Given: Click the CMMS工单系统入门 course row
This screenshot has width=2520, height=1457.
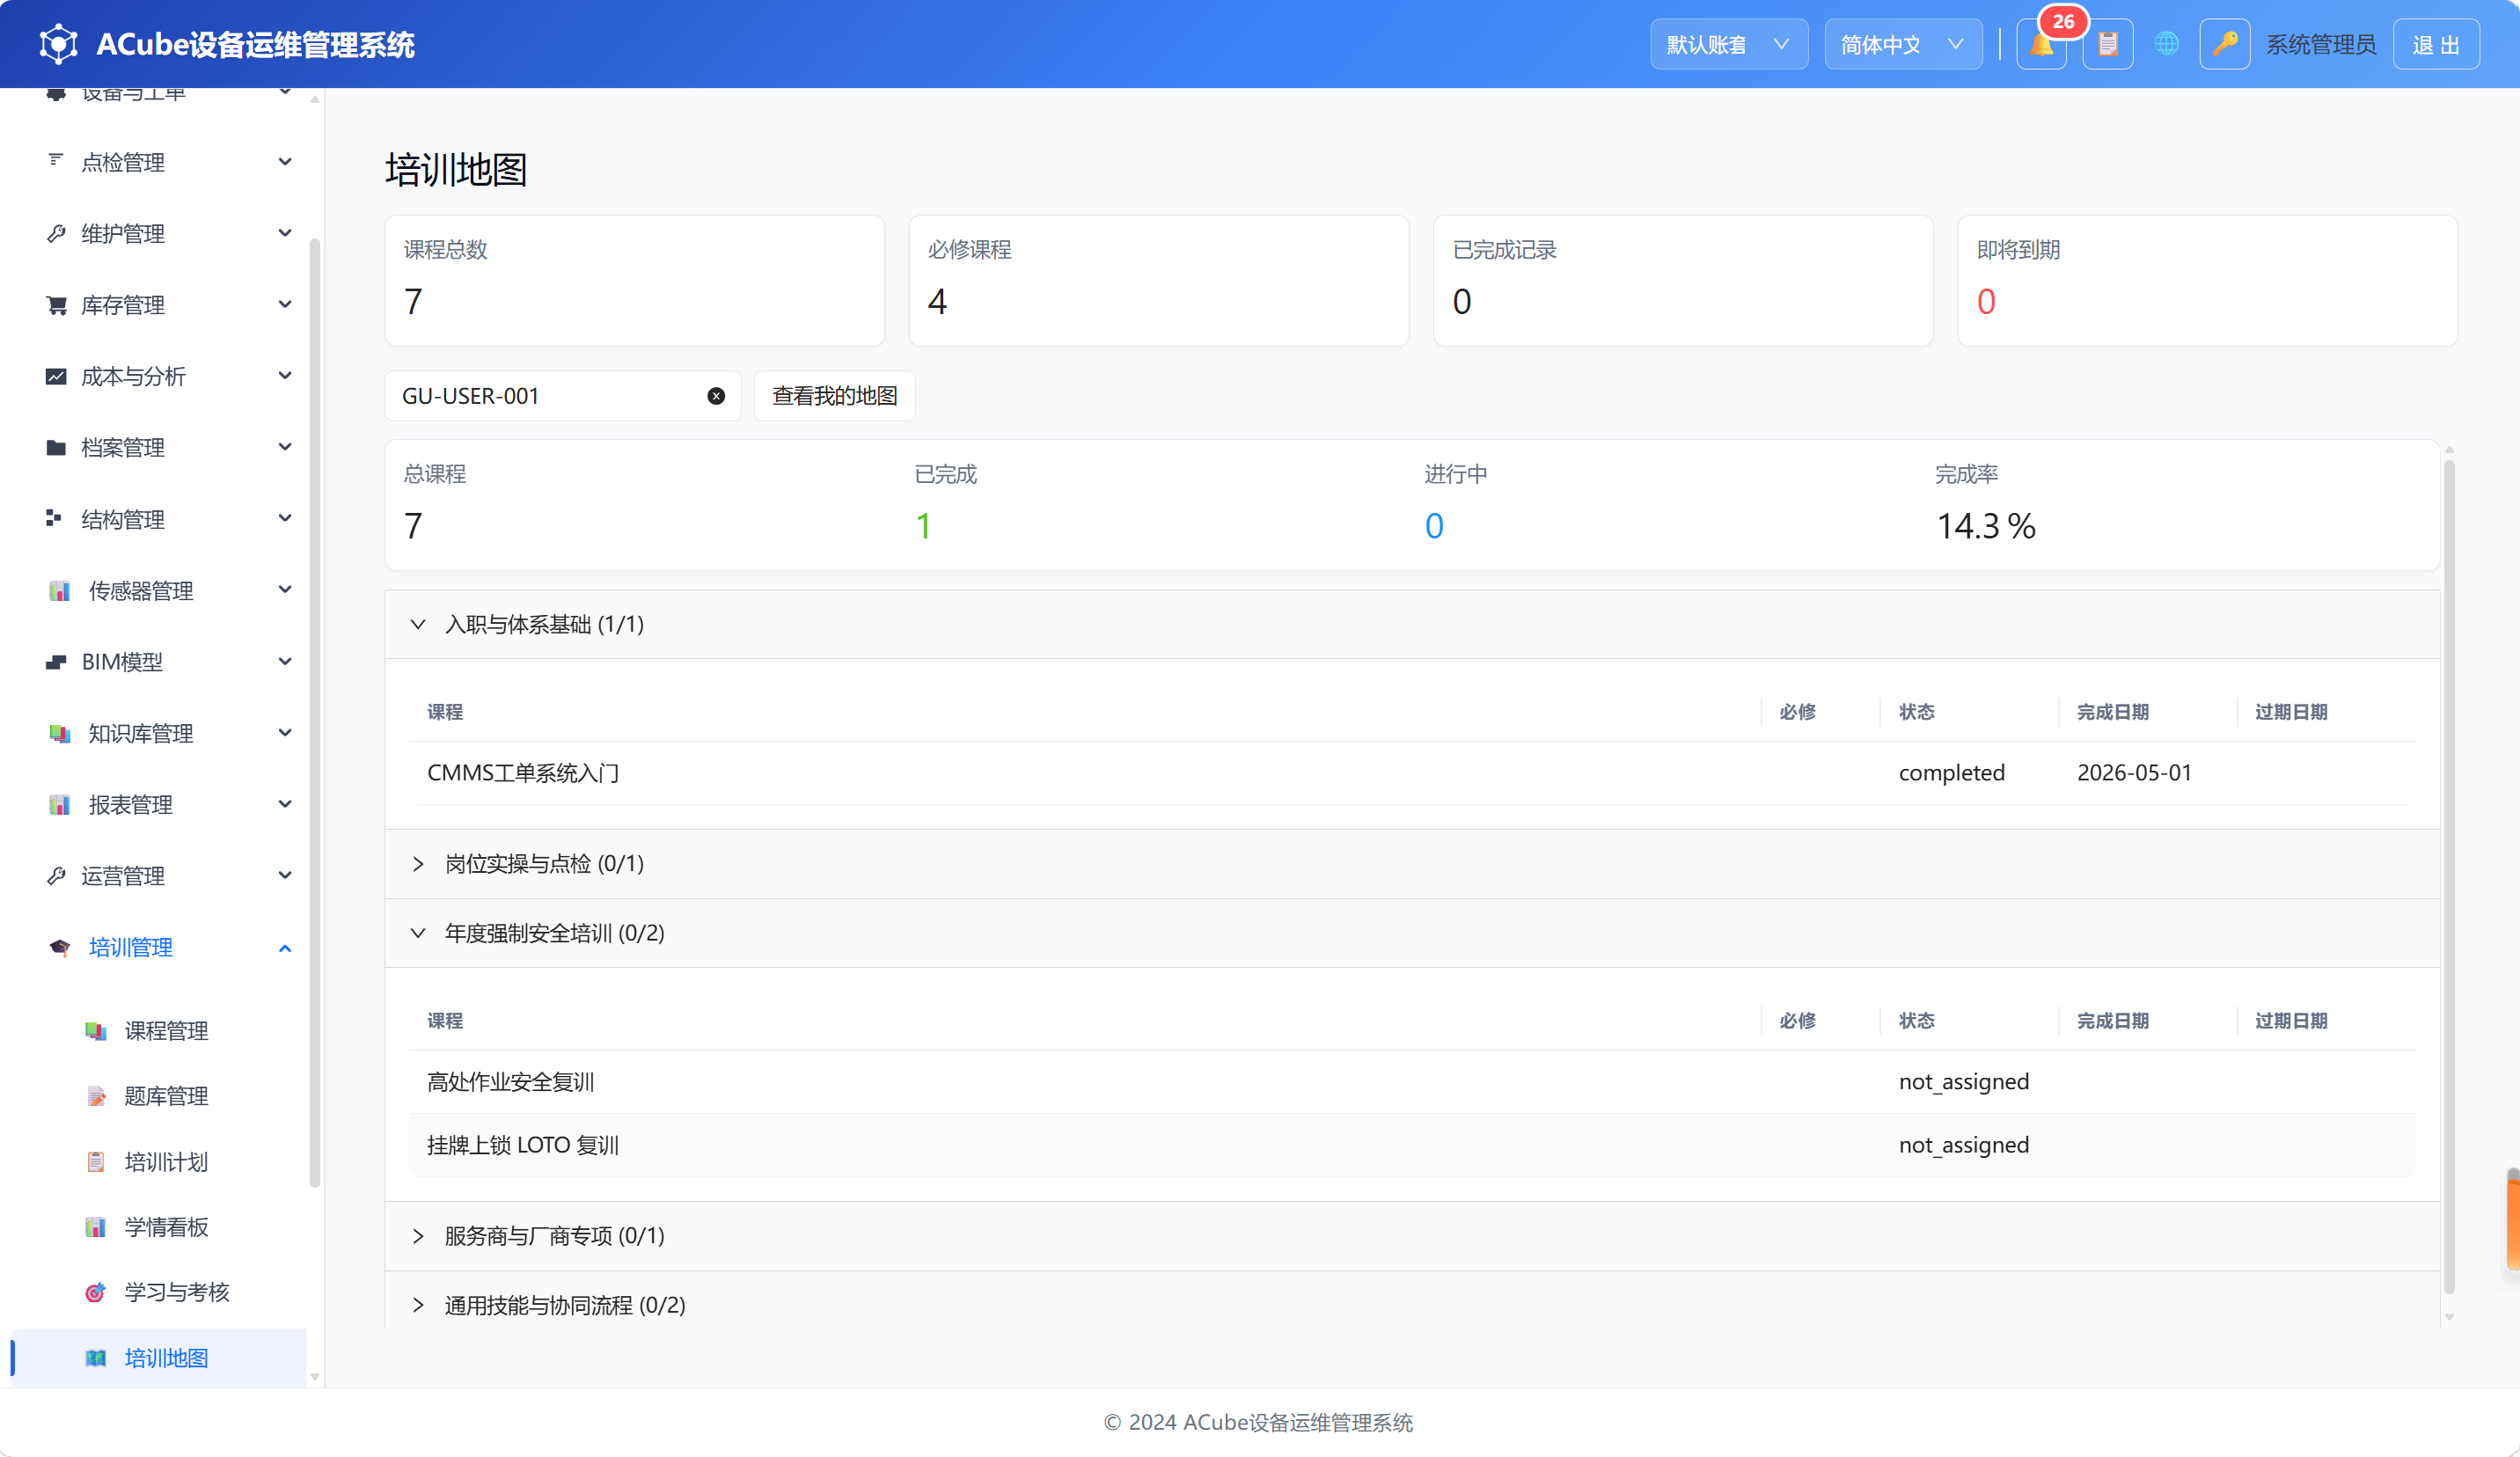Looking at the screenshot, I should pyautogui.click(x=1411, y=772).
